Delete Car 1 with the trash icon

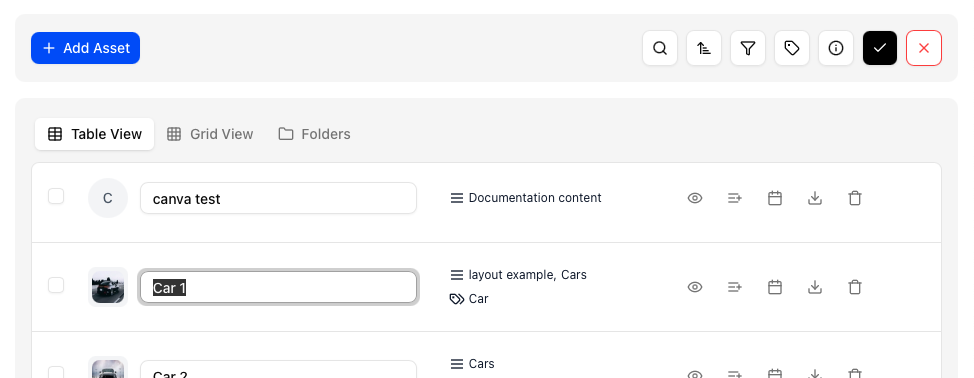(855, 287)
